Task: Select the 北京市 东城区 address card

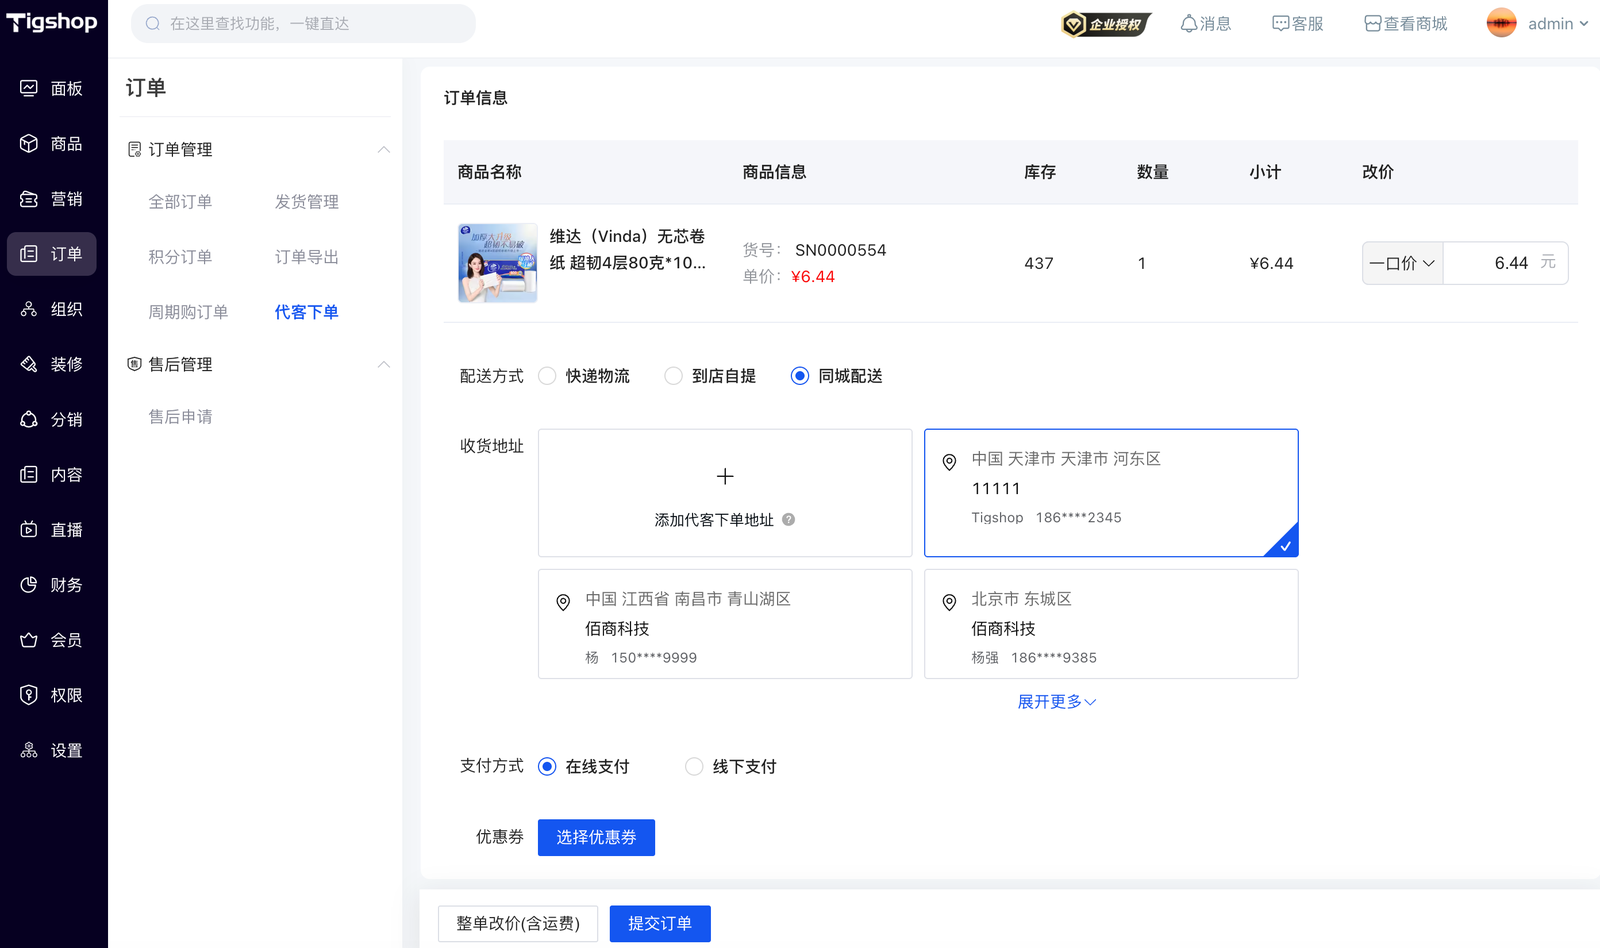Action: pos(1111,625)
